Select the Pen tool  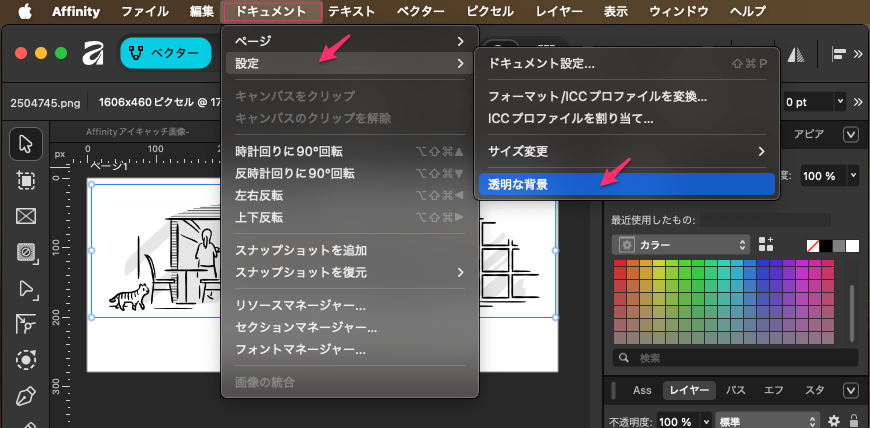tap(26, 396)
